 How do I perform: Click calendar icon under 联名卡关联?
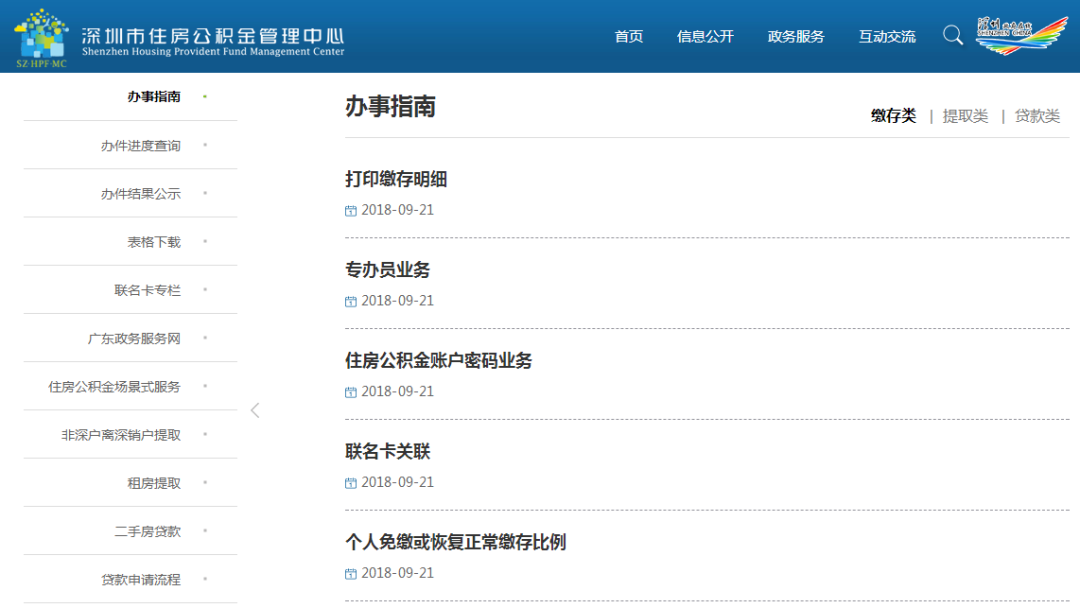tap(351, 483)
